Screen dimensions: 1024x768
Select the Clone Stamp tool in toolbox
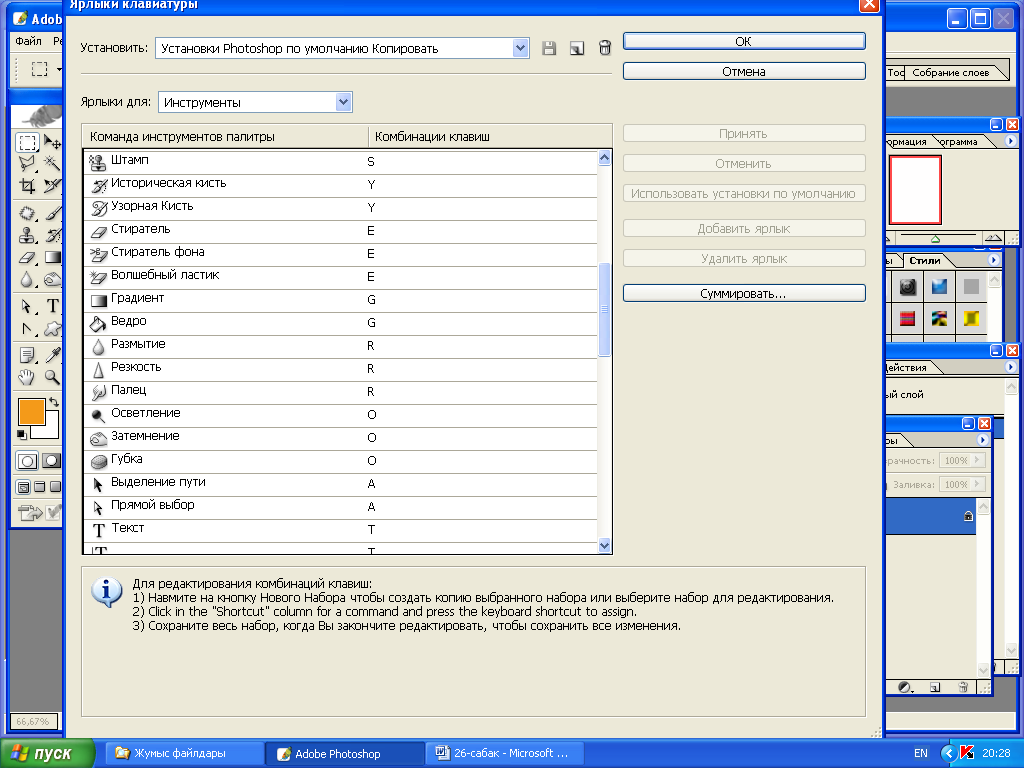pos(27,235)
